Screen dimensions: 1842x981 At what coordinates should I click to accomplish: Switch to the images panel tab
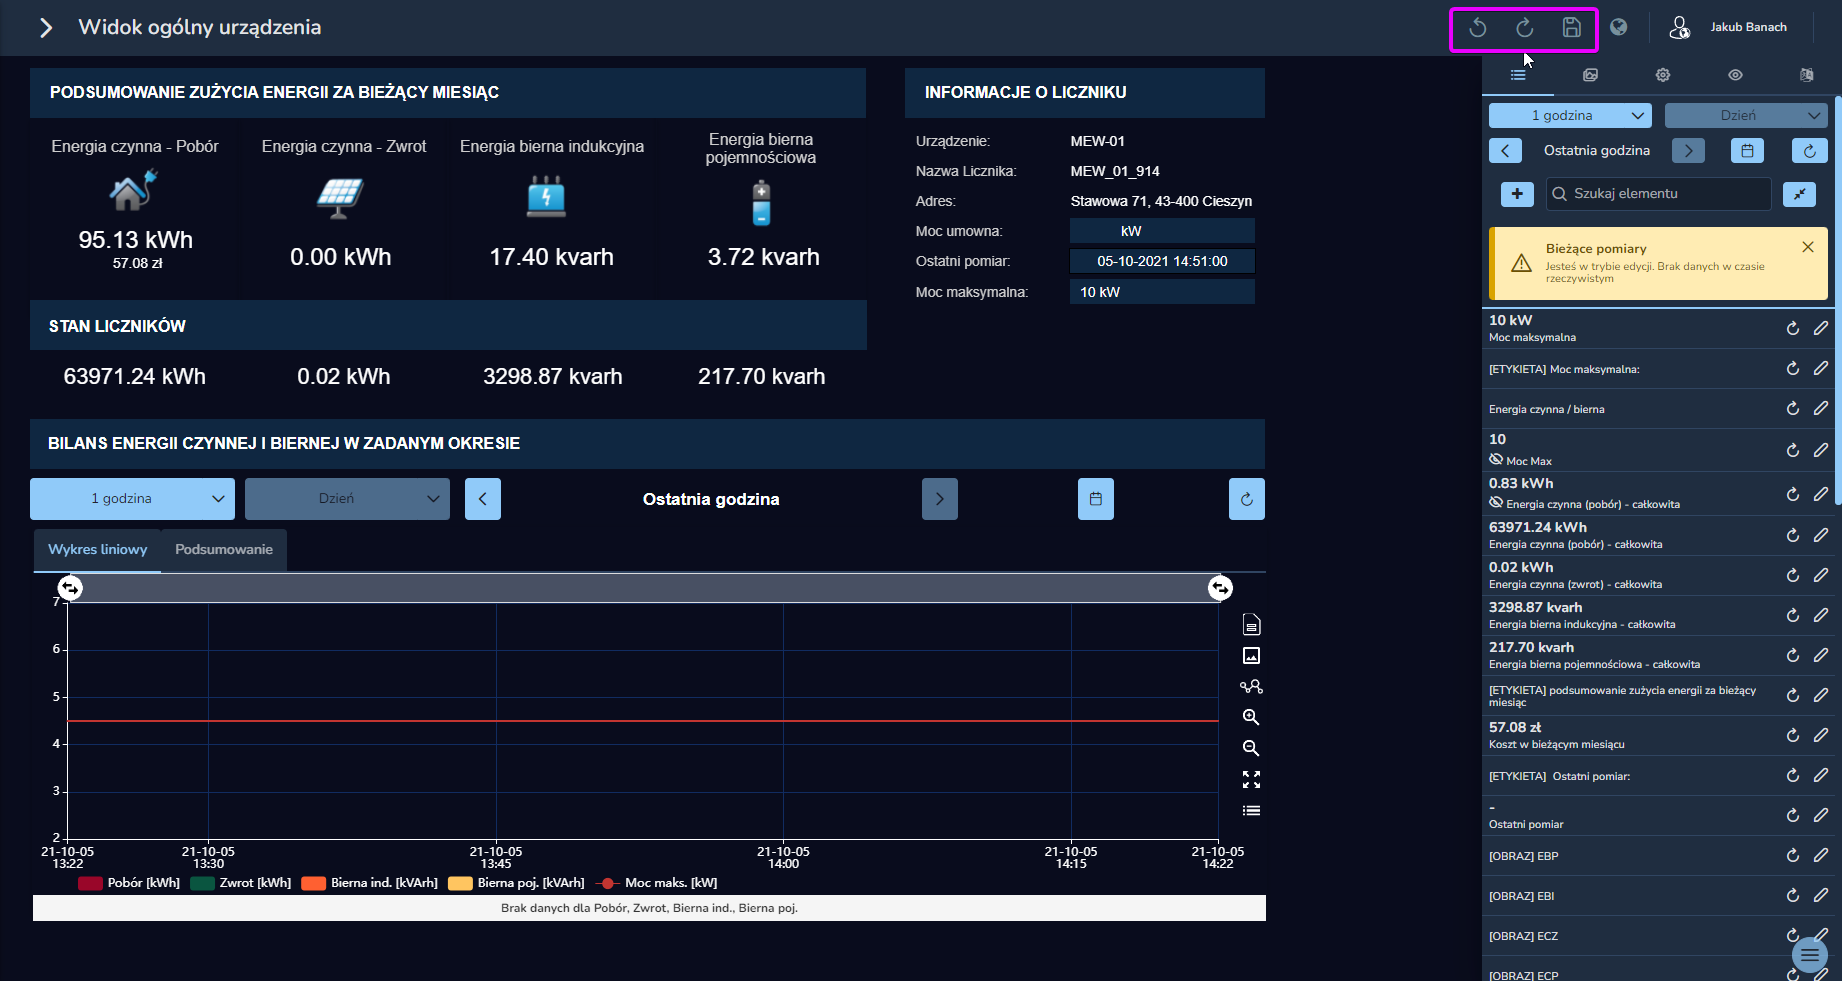click(1590, 75)
